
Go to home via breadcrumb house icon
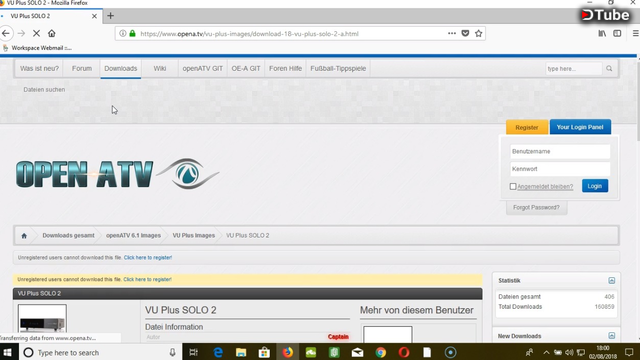24,236
